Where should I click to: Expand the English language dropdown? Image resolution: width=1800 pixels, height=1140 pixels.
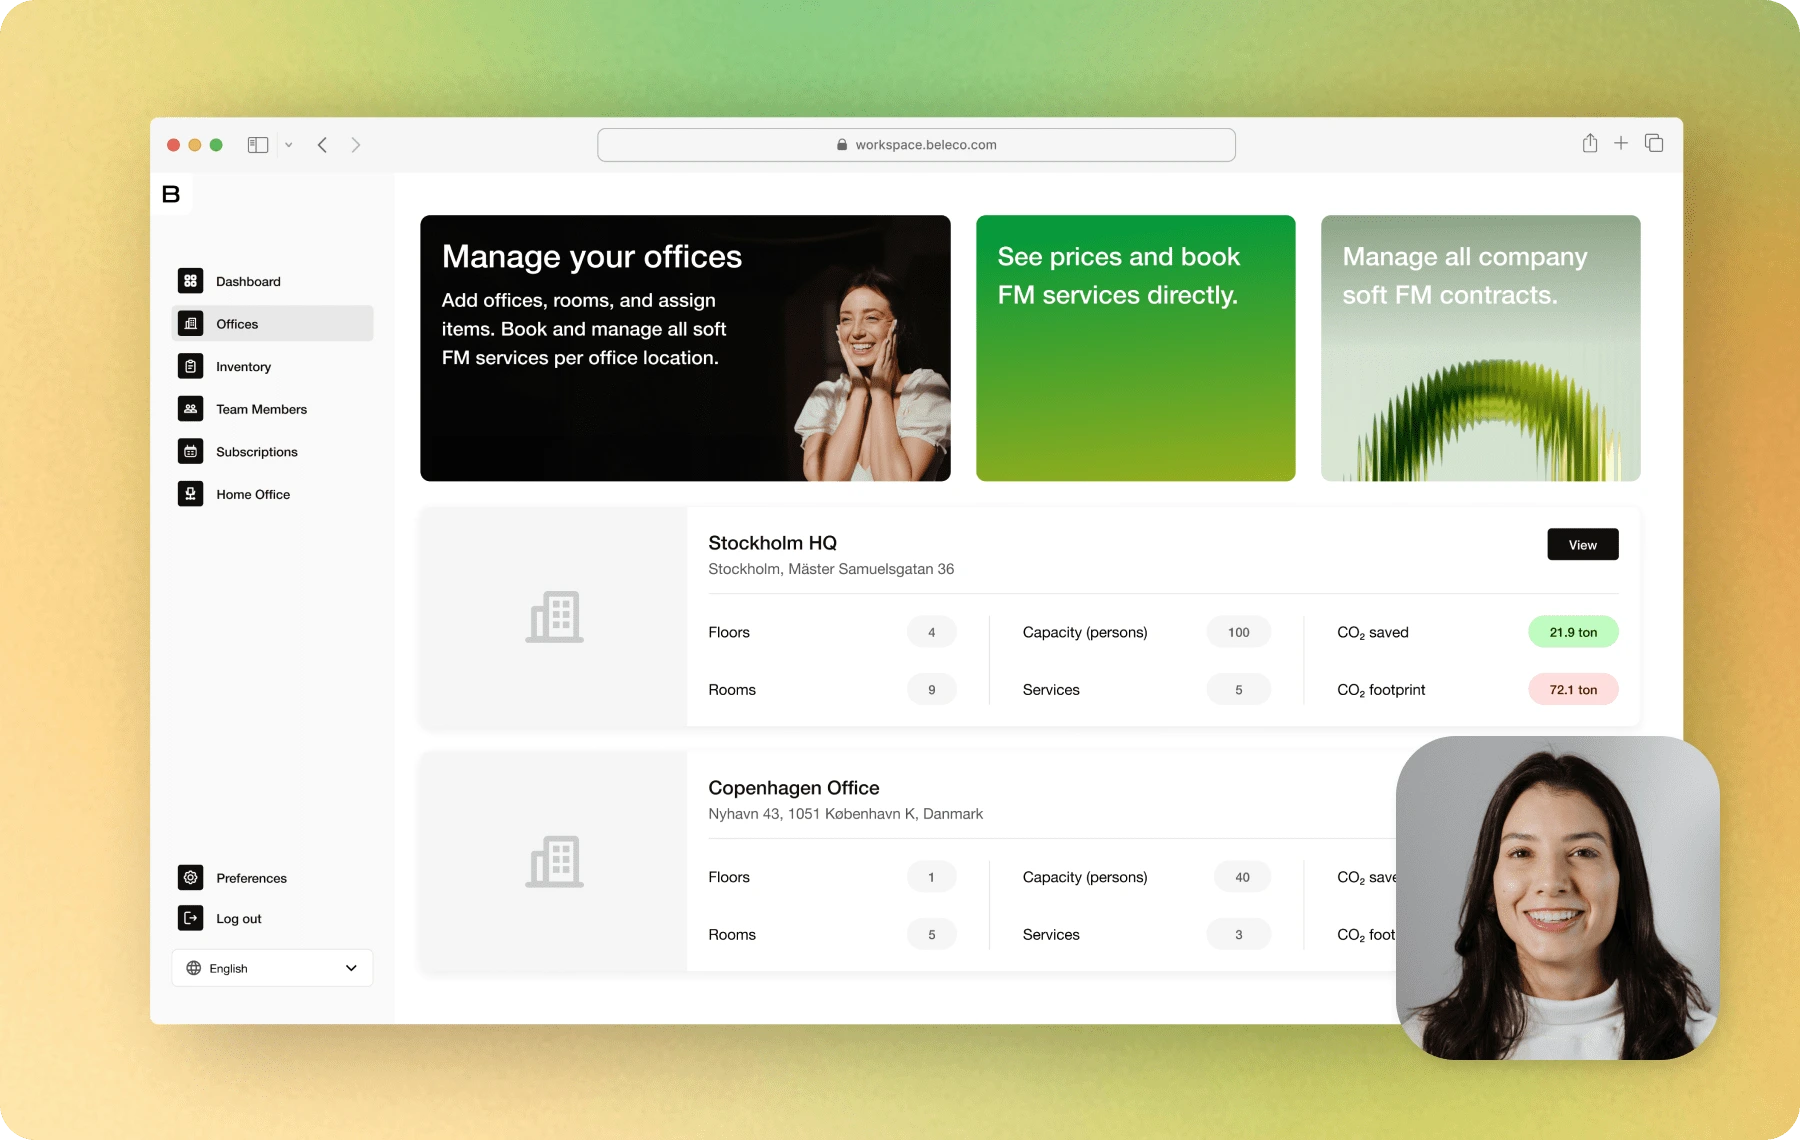pos(272,968)
